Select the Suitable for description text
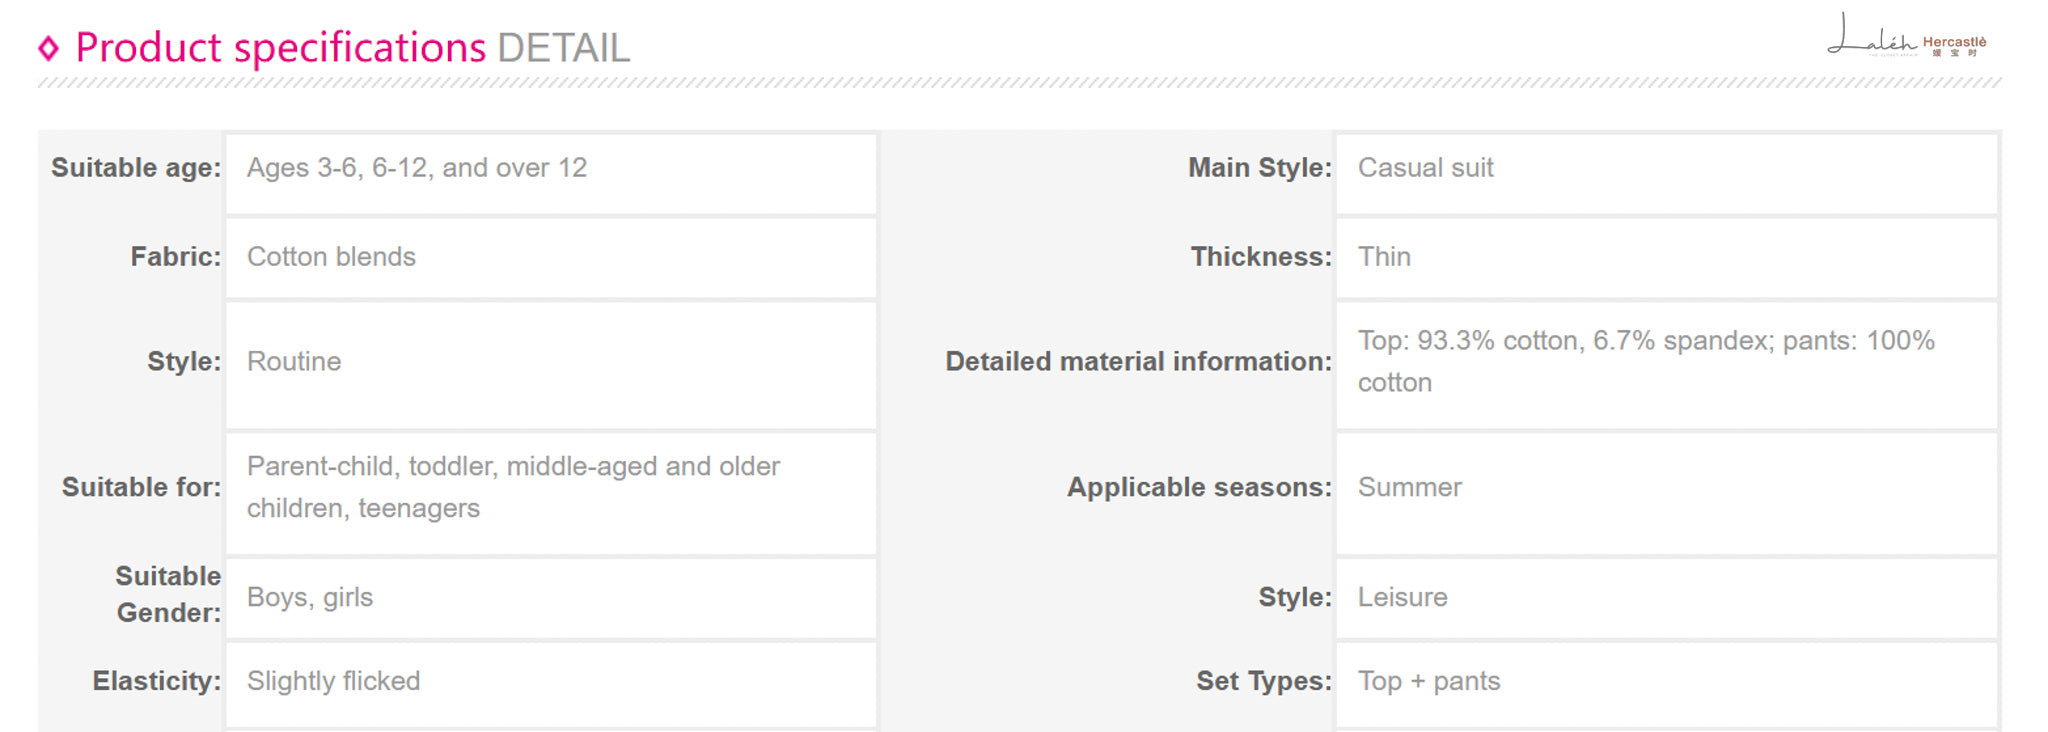This screenshot has height=732, width=2048. click(513, 487)
